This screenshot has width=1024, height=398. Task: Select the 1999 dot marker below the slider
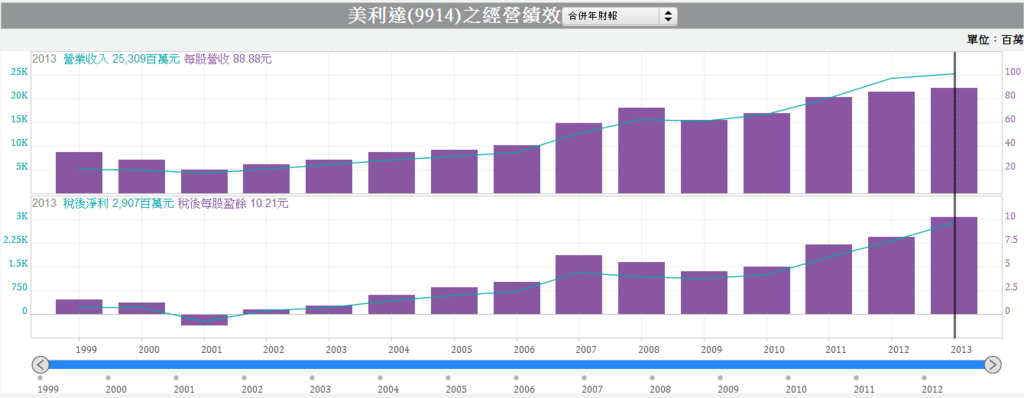tap(40, 378)
